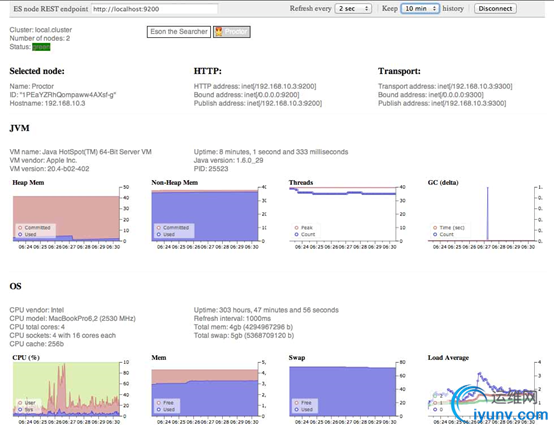This screenshot has width=554, height=431.
Task: Open the Refresh every interval dropdown
Action: pos(353,8)
